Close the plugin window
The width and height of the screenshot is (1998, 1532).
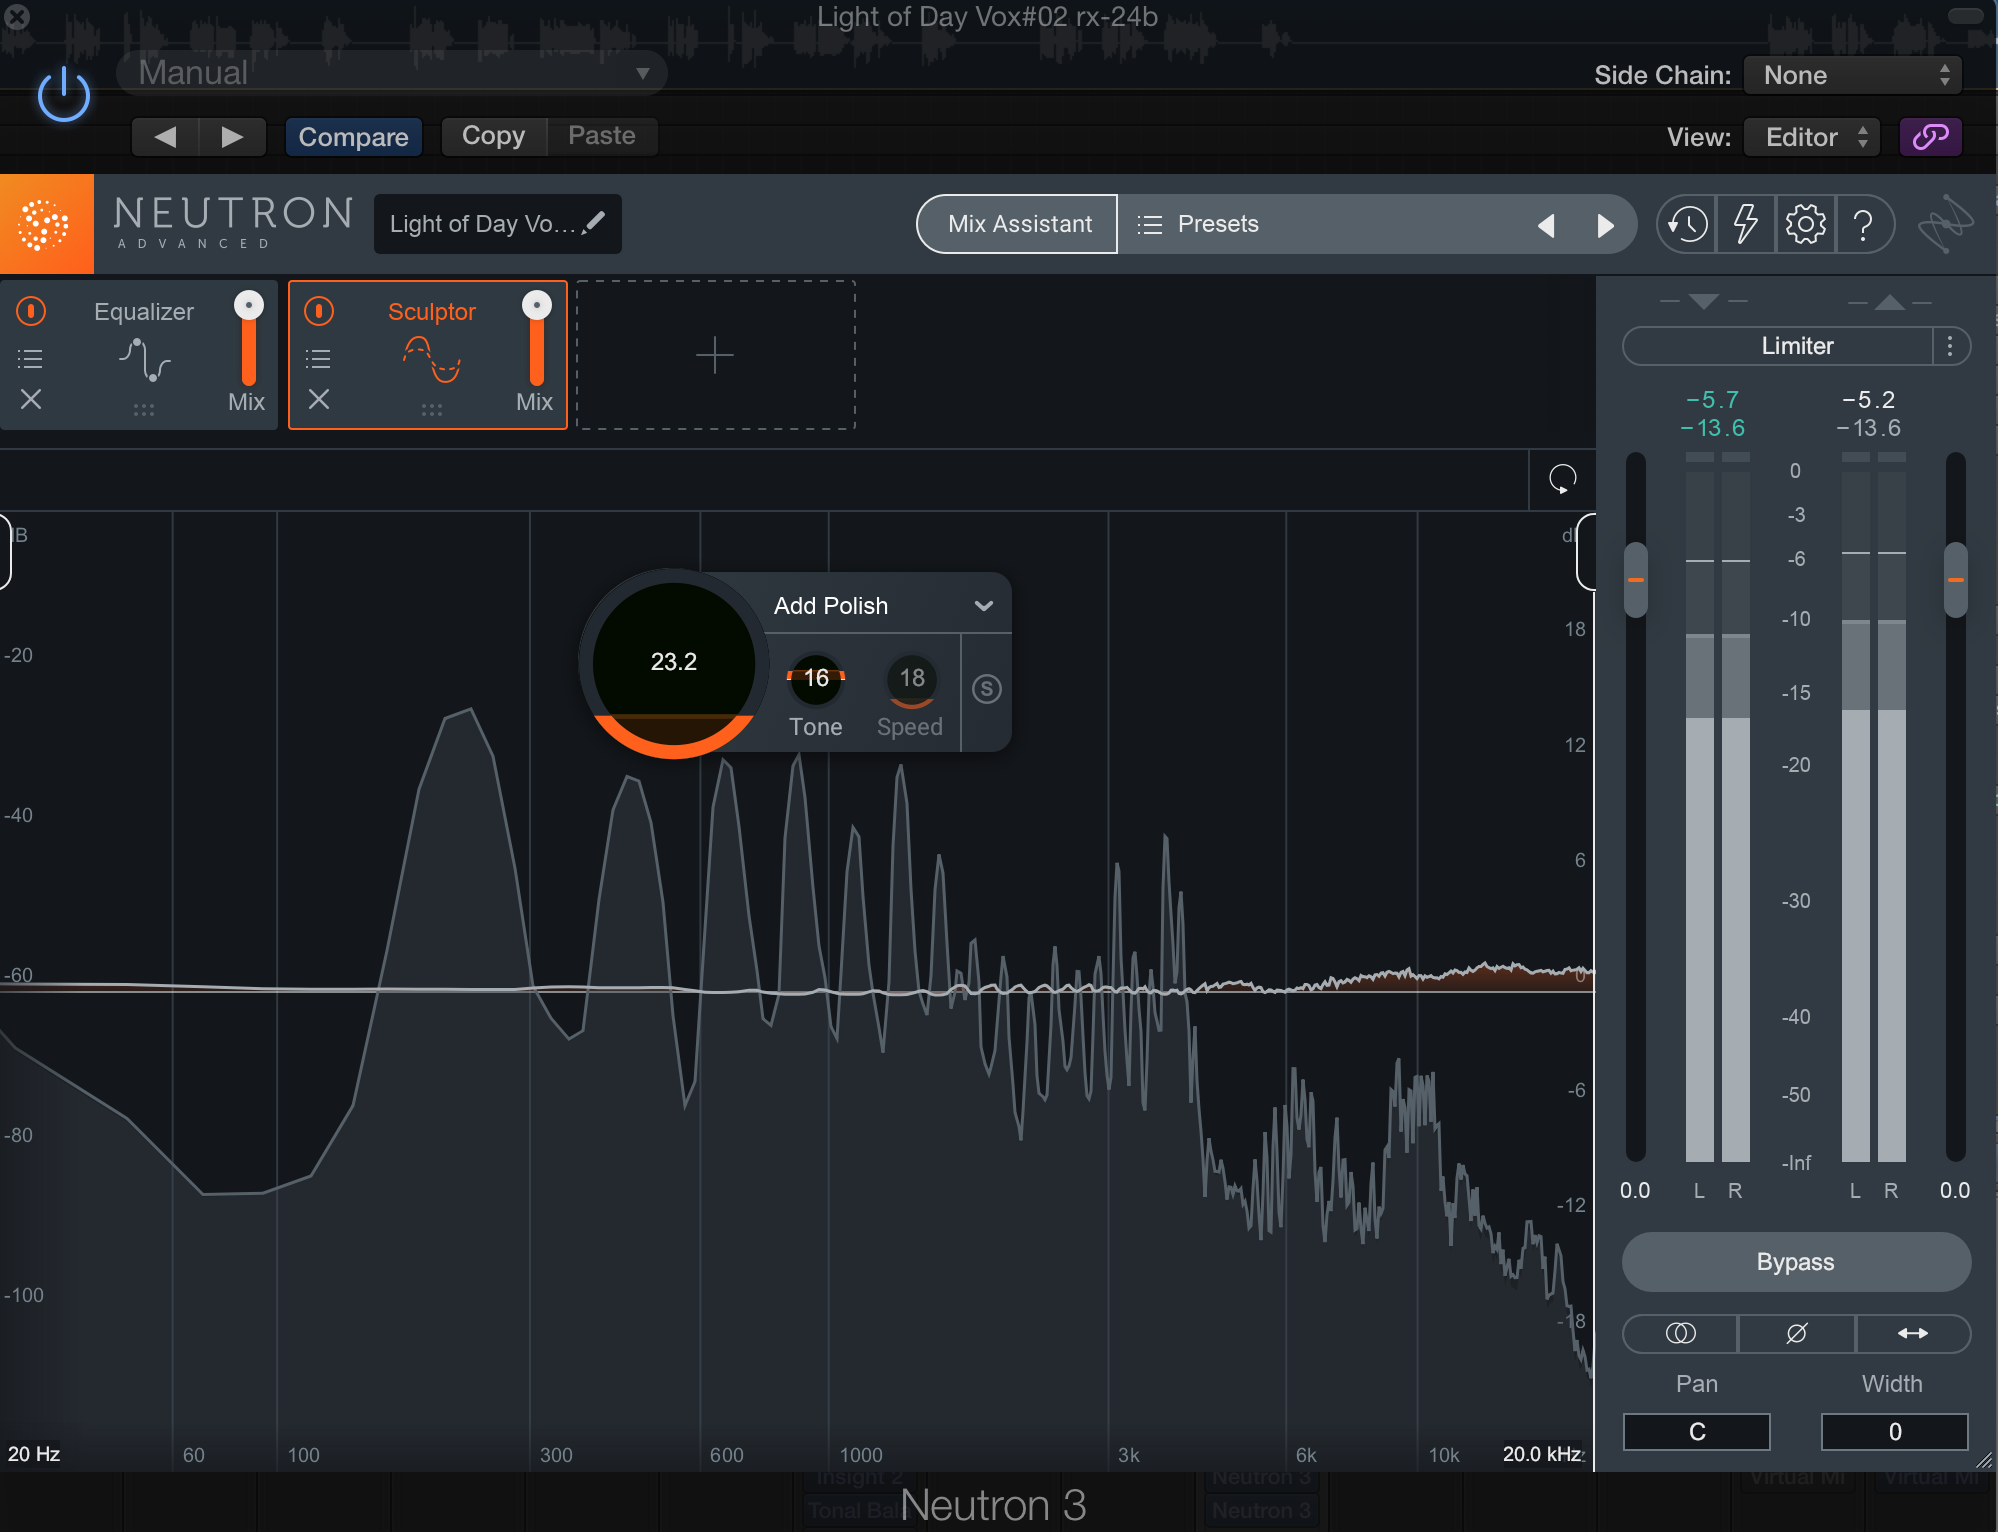[16, 16]
